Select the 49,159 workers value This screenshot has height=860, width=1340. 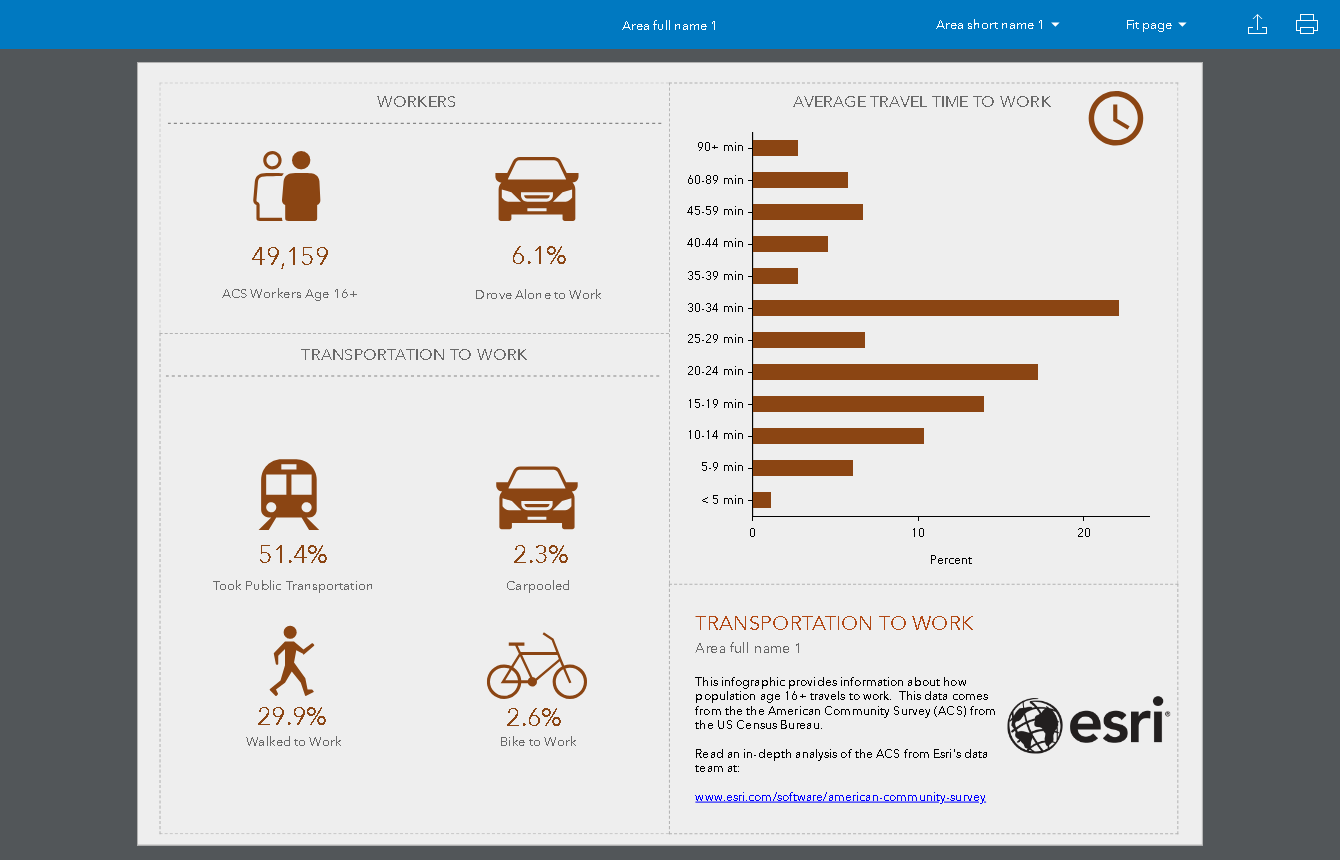(x=290, y=257)
